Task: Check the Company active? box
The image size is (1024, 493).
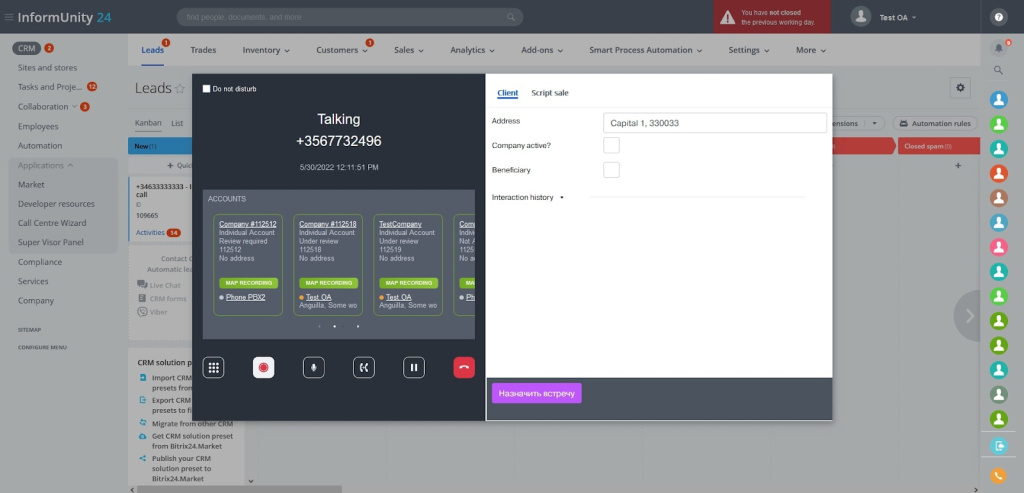Action: [x=611, y=145]
